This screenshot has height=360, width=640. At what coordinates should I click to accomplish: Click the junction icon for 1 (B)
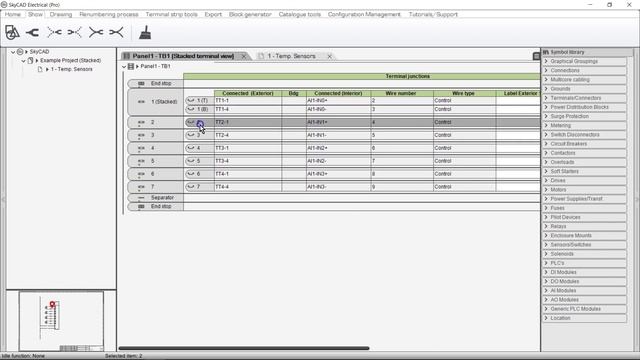(191, 109)
